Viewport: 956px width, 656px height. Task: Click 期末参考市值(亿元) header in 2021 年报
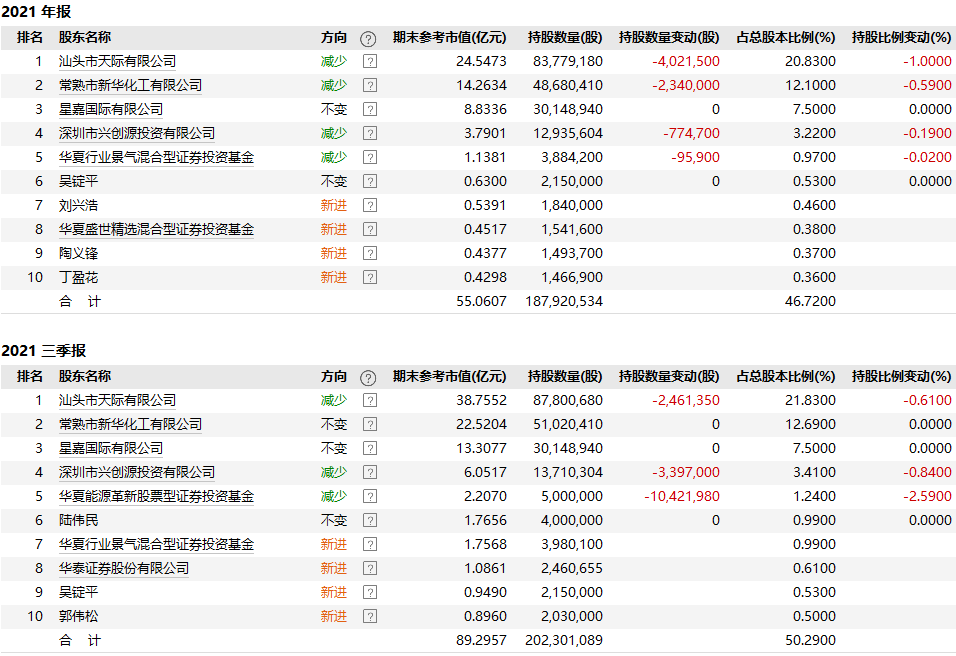point(449,38)
